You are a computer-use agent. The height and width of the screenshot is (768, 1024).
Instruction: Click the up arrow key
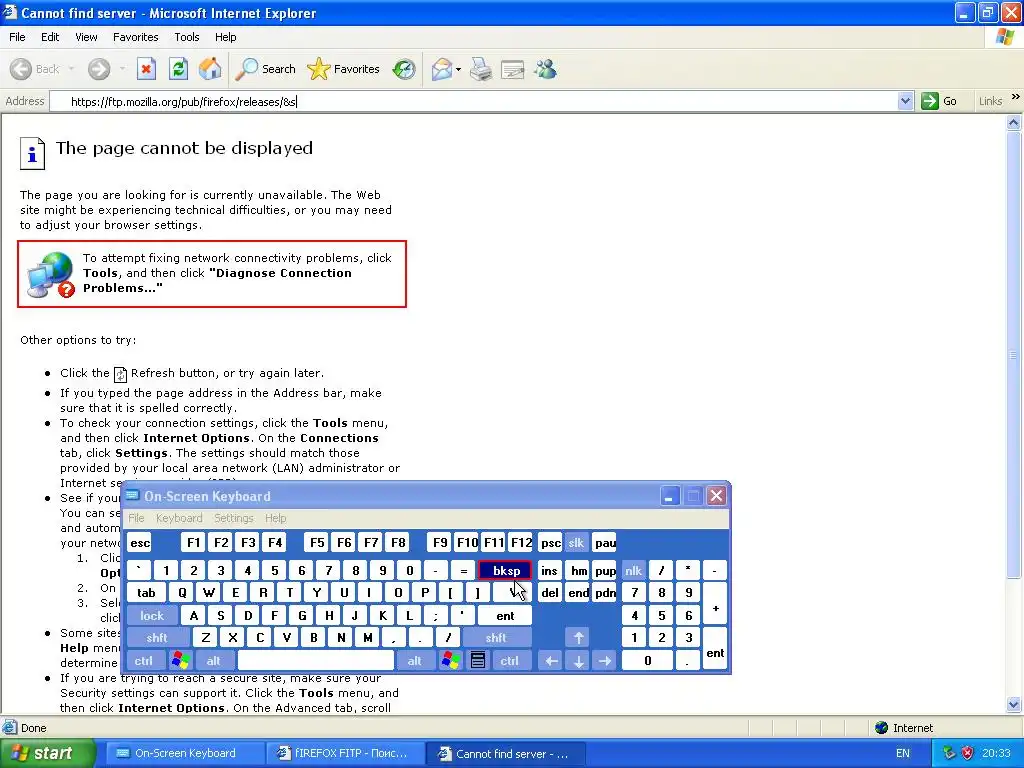tap(578, 637)
